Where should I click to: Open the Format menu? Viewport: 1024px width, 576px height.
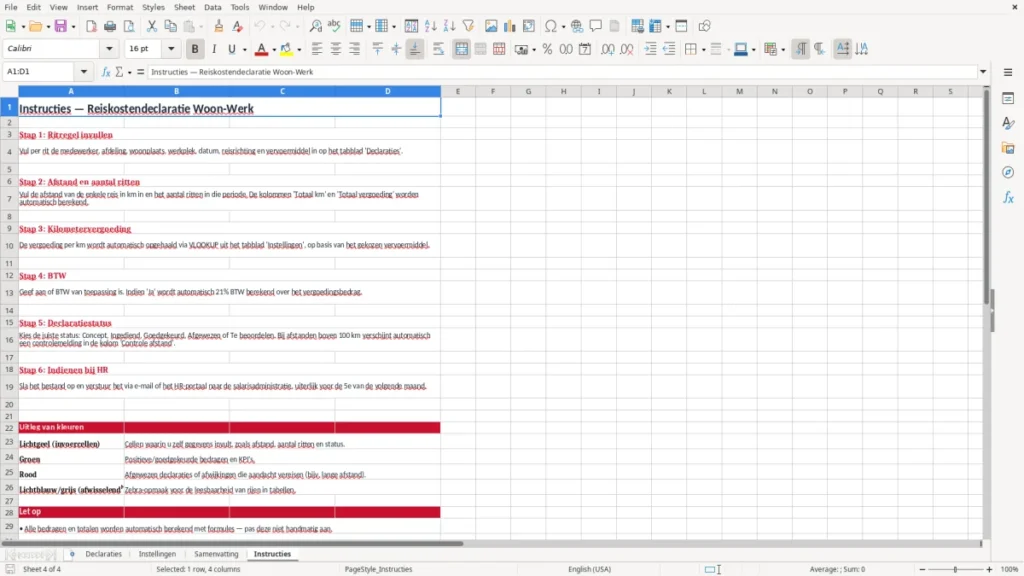tap(120, 7)
